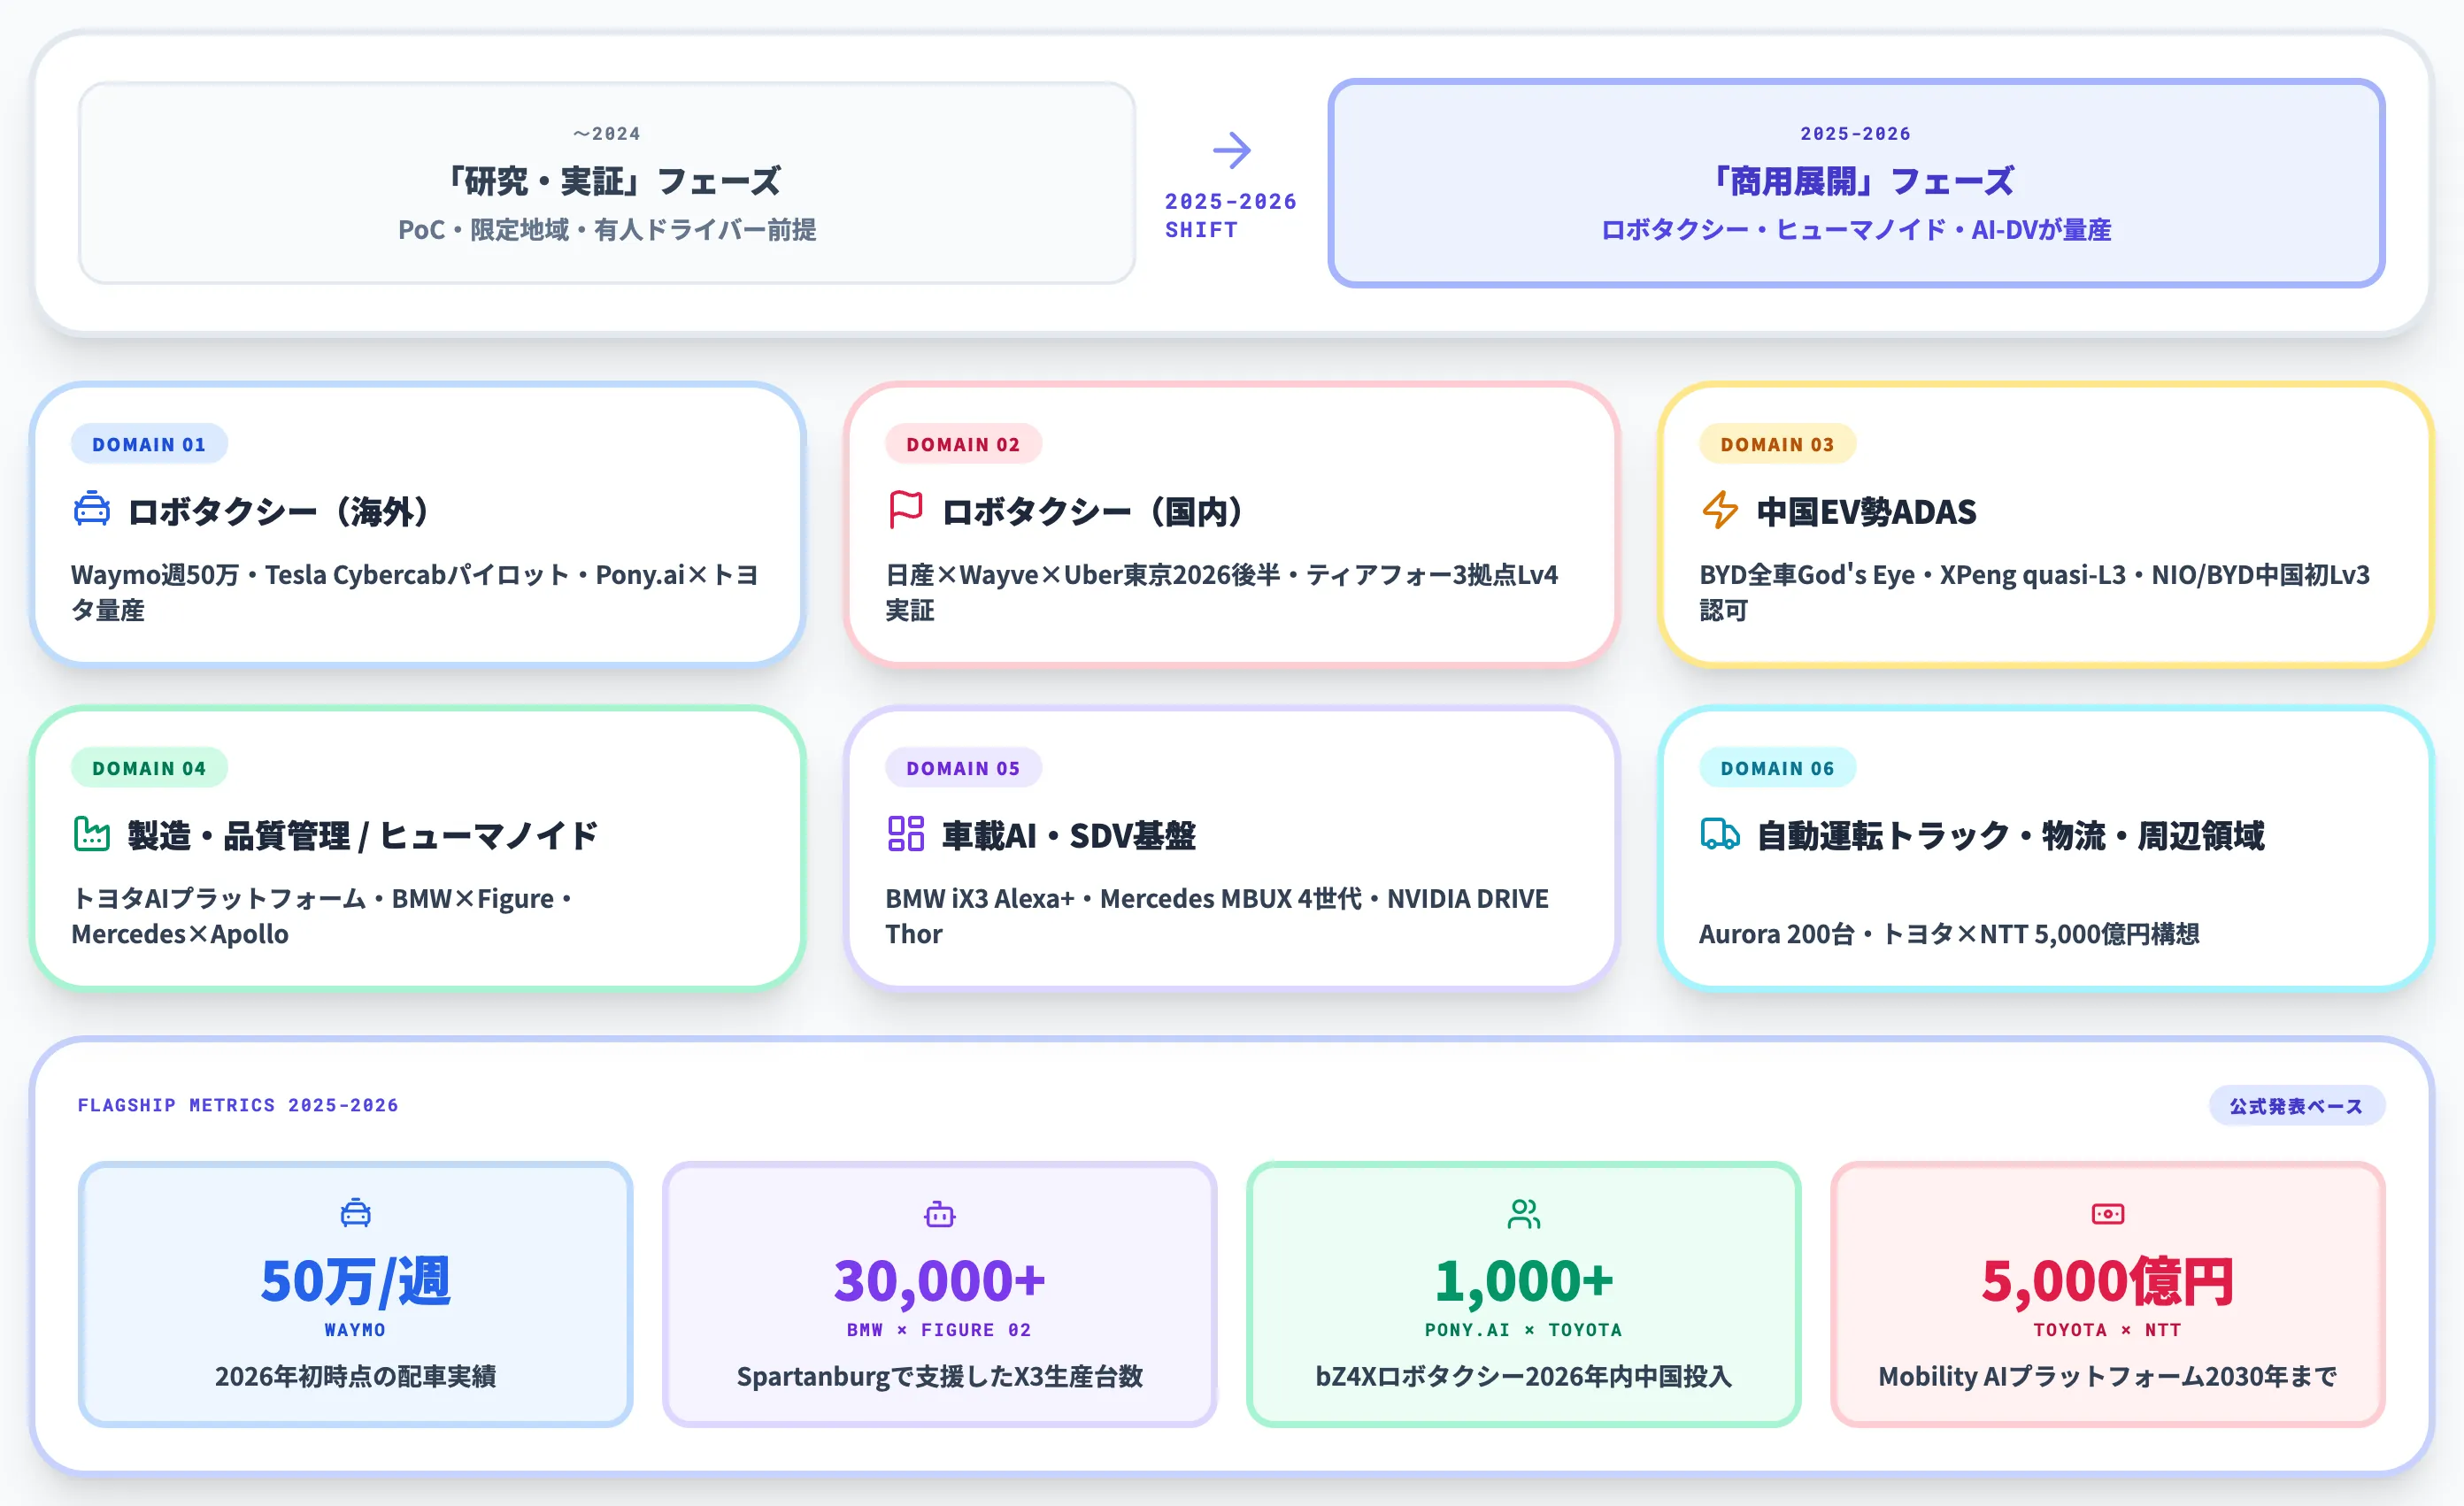
Task: Click the 自動運転トラック・物流・周辺領域 title
Action: pos(2010,835)
